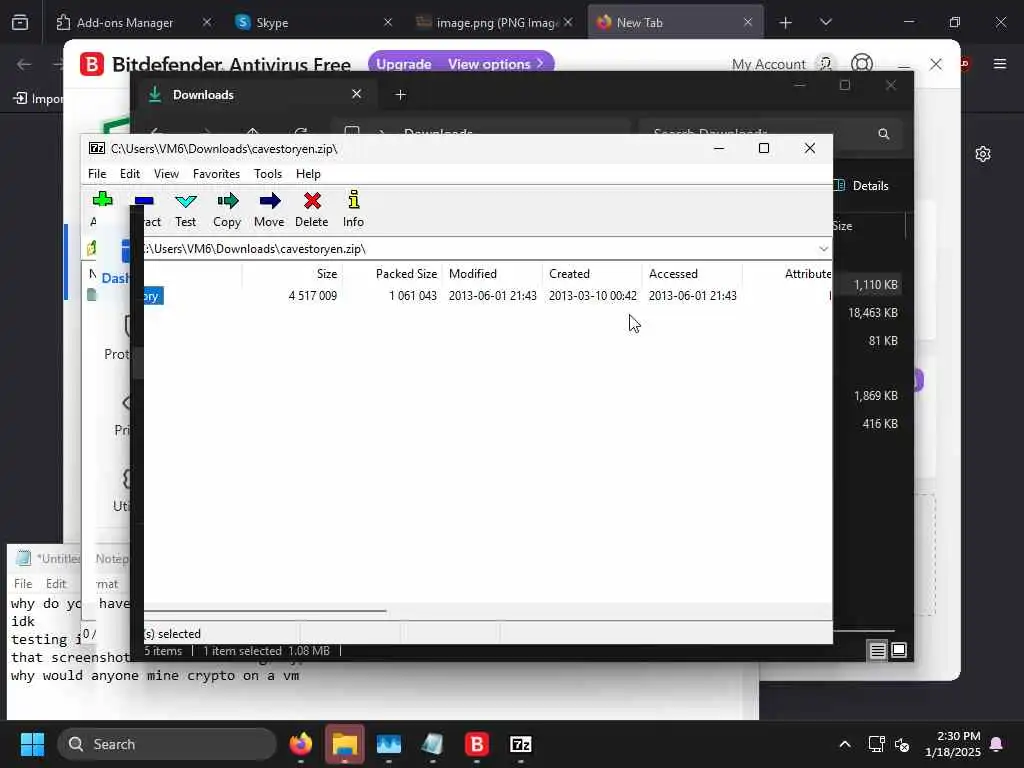This screenshot has height=768, width=1024.
Task: Show hidden system tray icons
Action: (x=844, y=744)
